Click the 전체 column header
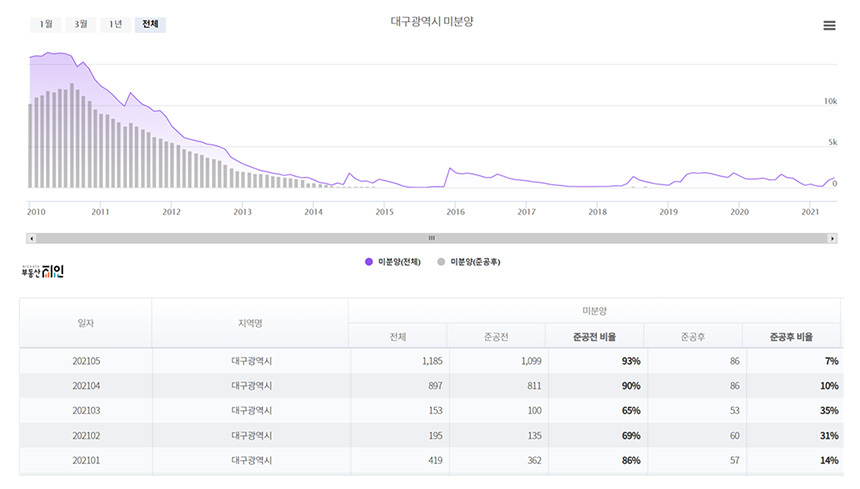Viewport: 860px width, 489px height. point(397,337)
